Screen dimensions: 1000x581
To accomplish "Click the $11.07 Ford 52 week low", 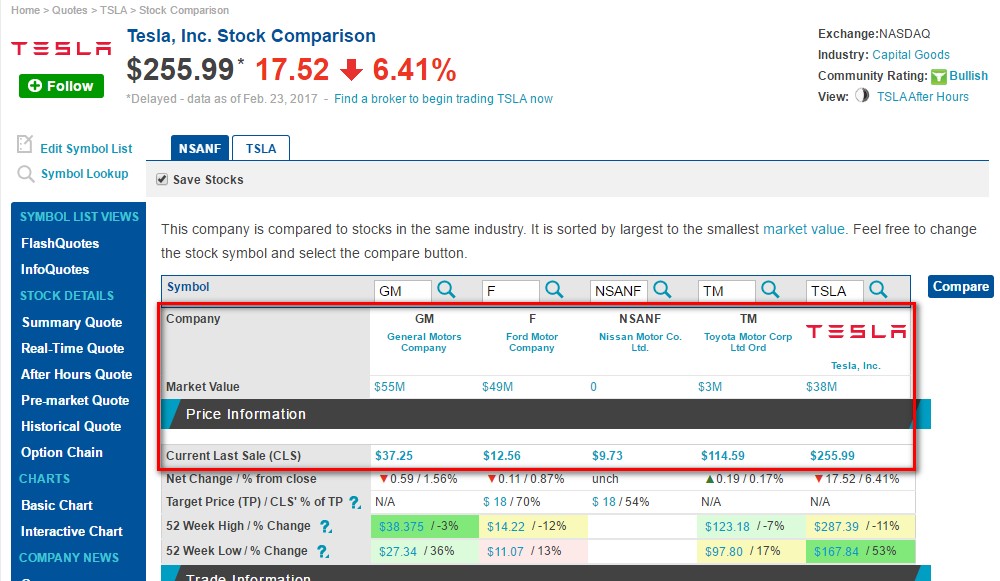I will coord(505,552).
